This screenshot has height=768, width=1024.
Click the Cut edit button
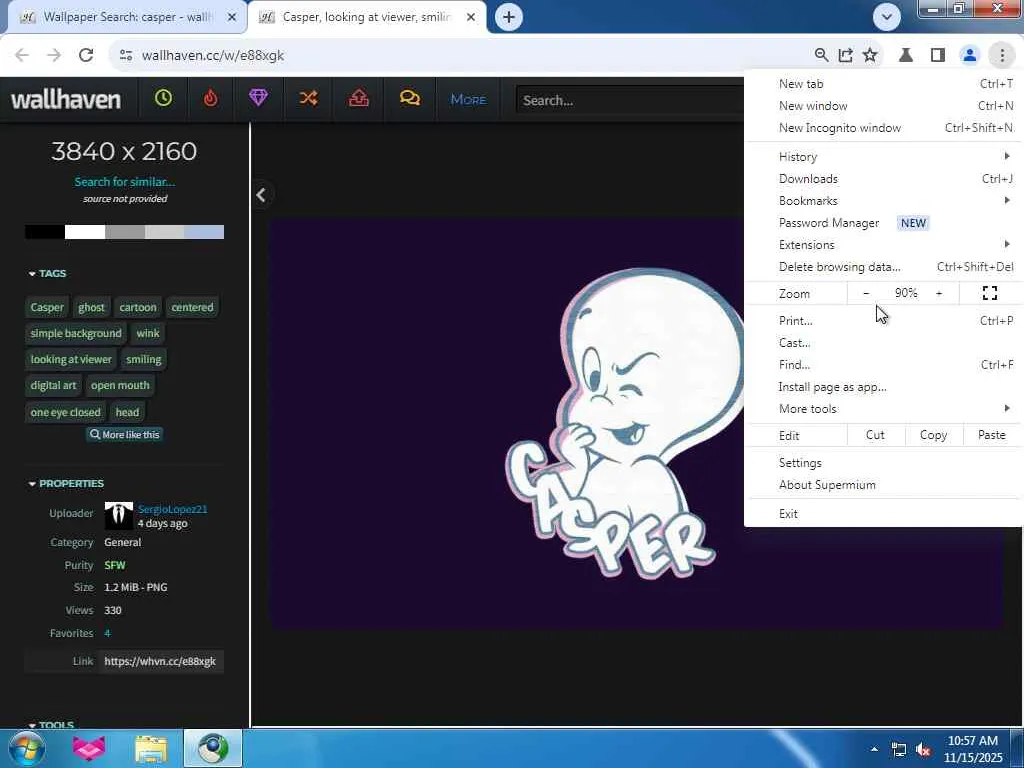875,435
